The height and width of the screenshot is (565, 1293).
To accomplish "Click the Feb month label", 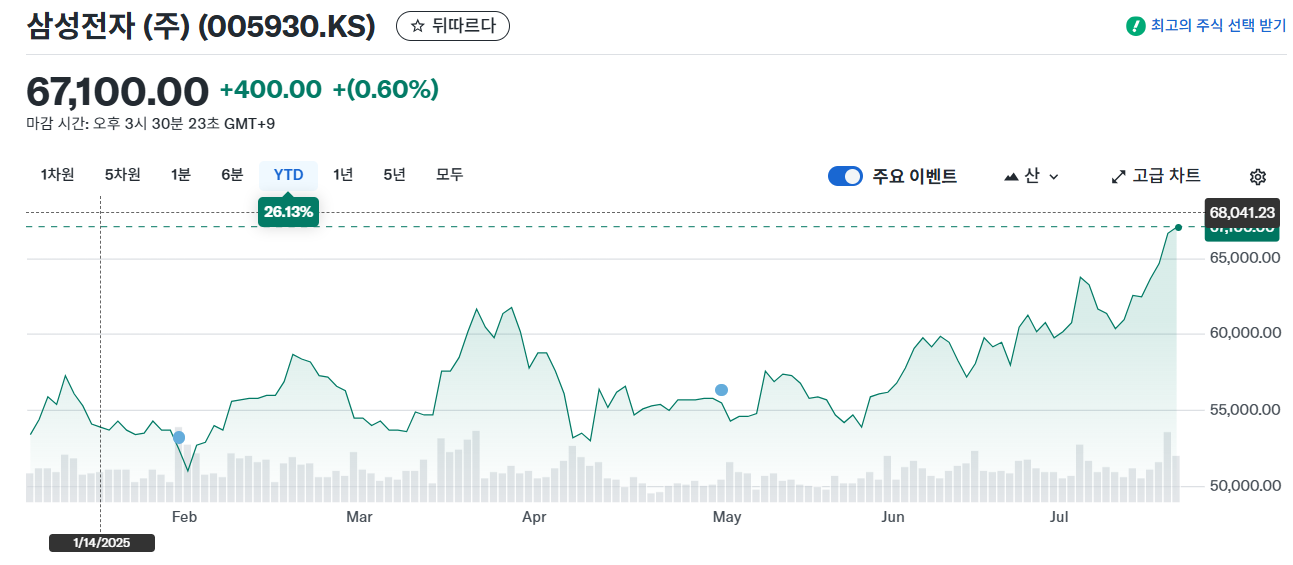I will [x=185, y=517].
